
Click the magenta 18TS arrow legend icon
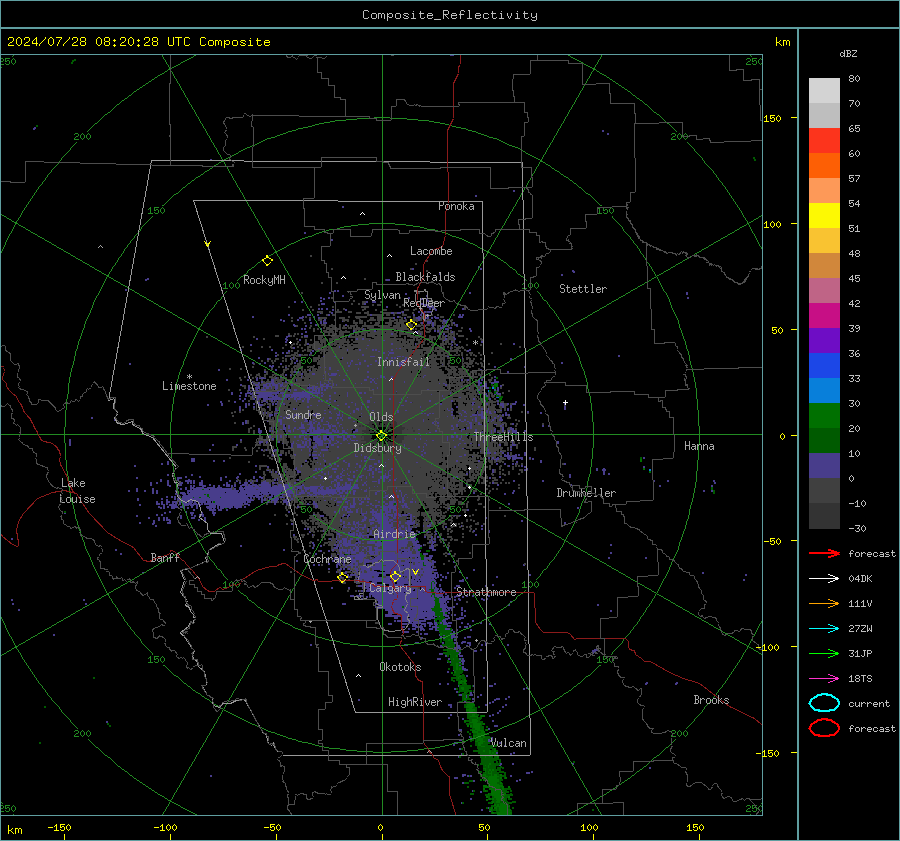coord(824,679)
